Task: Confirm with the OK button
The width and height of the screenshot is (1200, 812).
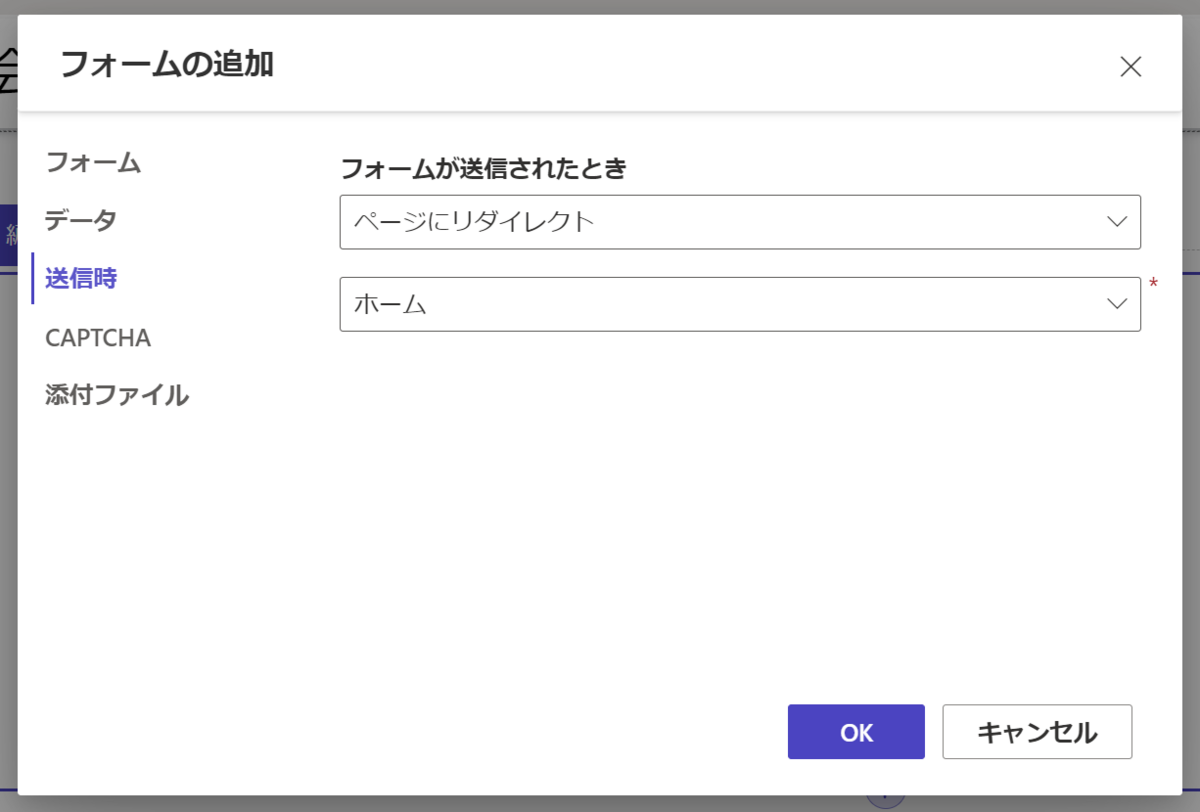Action: [x=856, y=732]
